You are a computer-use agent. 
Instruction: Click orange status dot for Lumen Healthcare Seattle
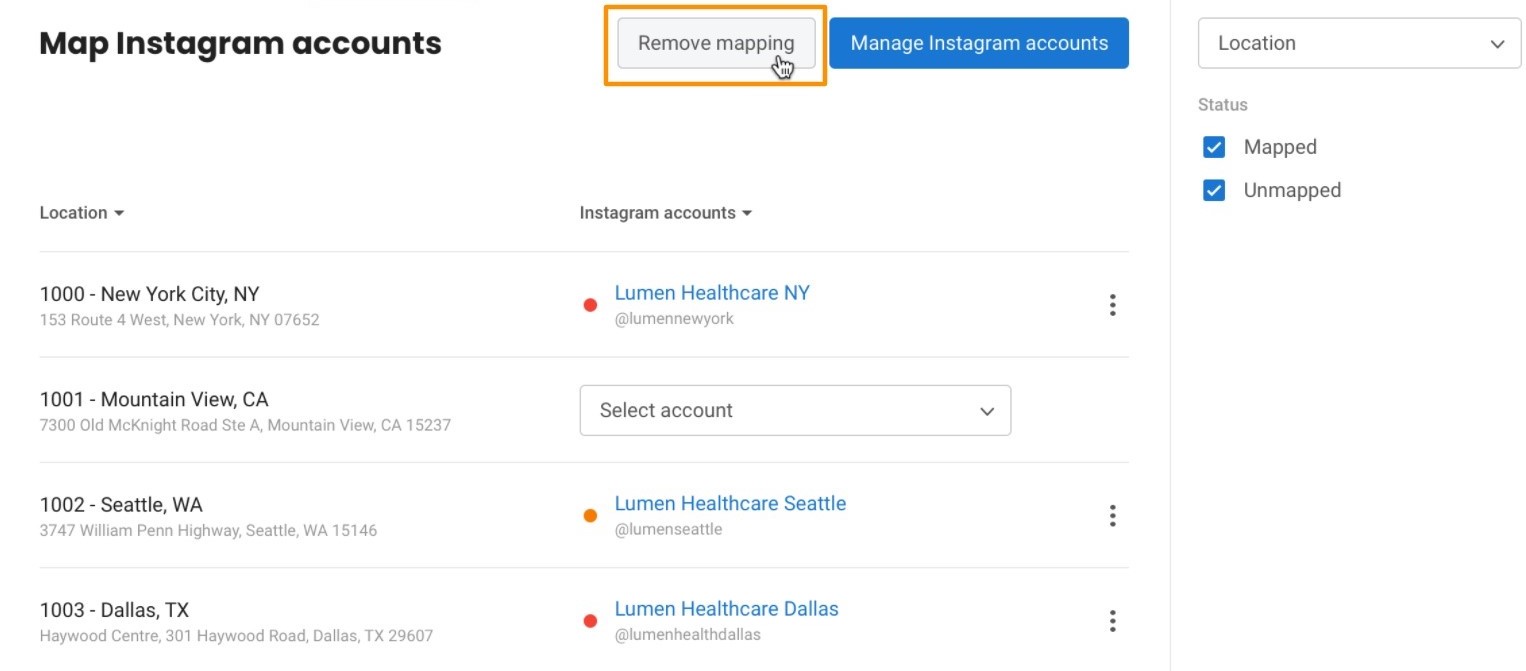click(x=590, y=516)
